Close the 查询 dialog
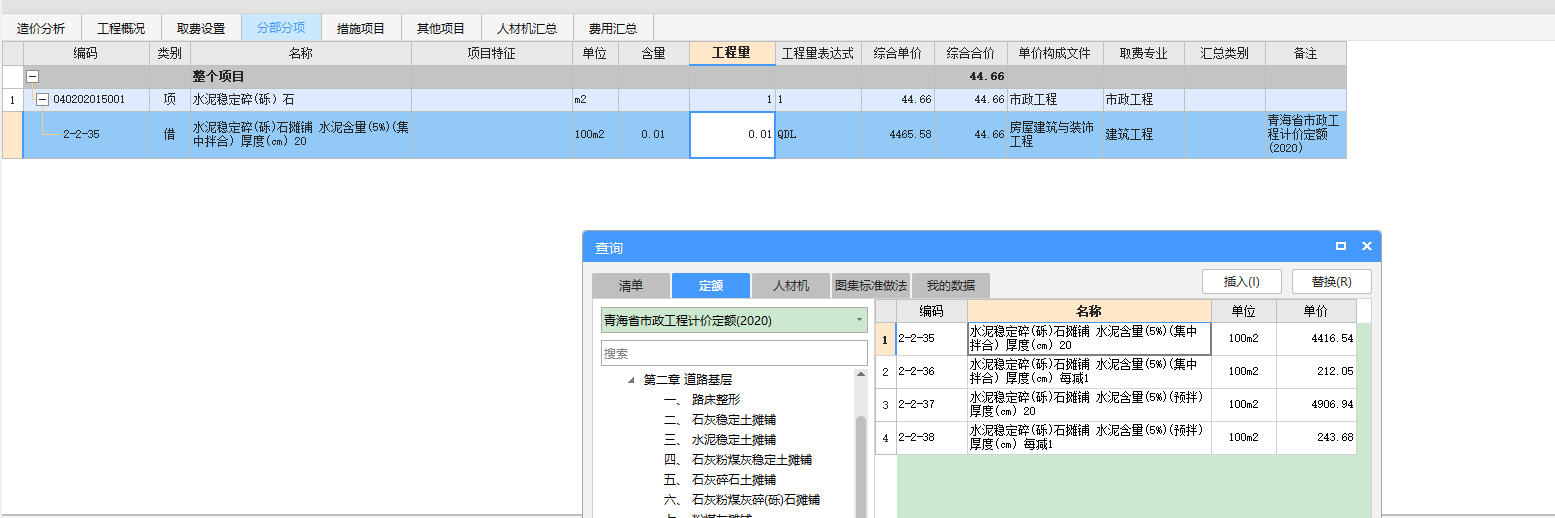This screenshot has height=518, width=1555. coord(1367,246)
